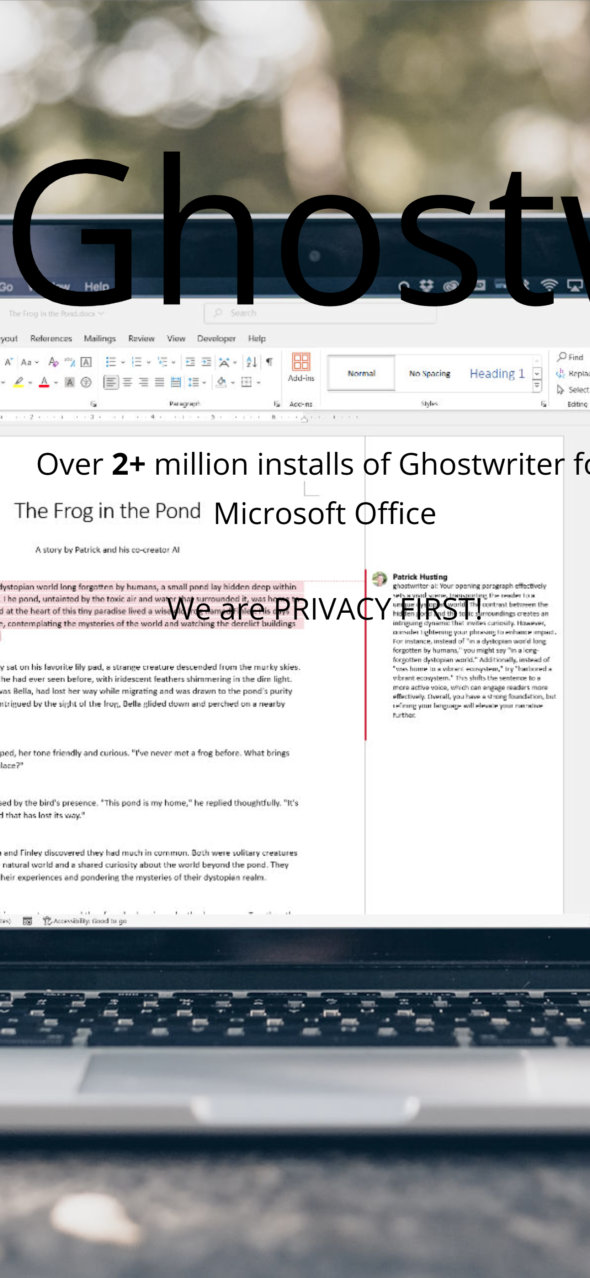Open the Help ribbon tab
Image resolution: width=590 pixels, height=1278 pixels.
point(257,338)
